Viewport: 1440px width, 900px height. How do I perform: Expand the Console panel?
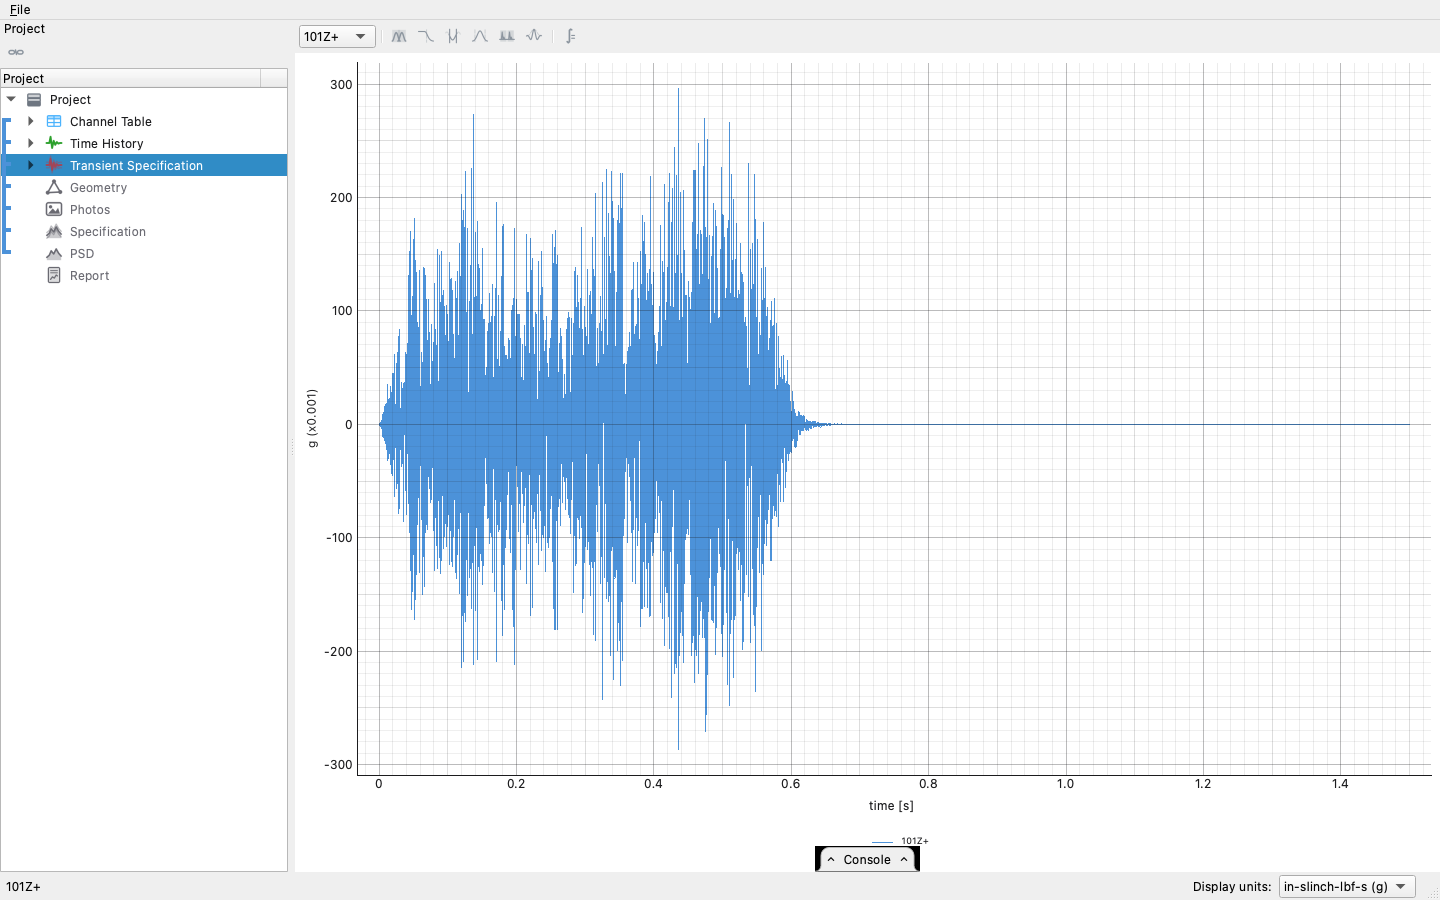[867, 859]
